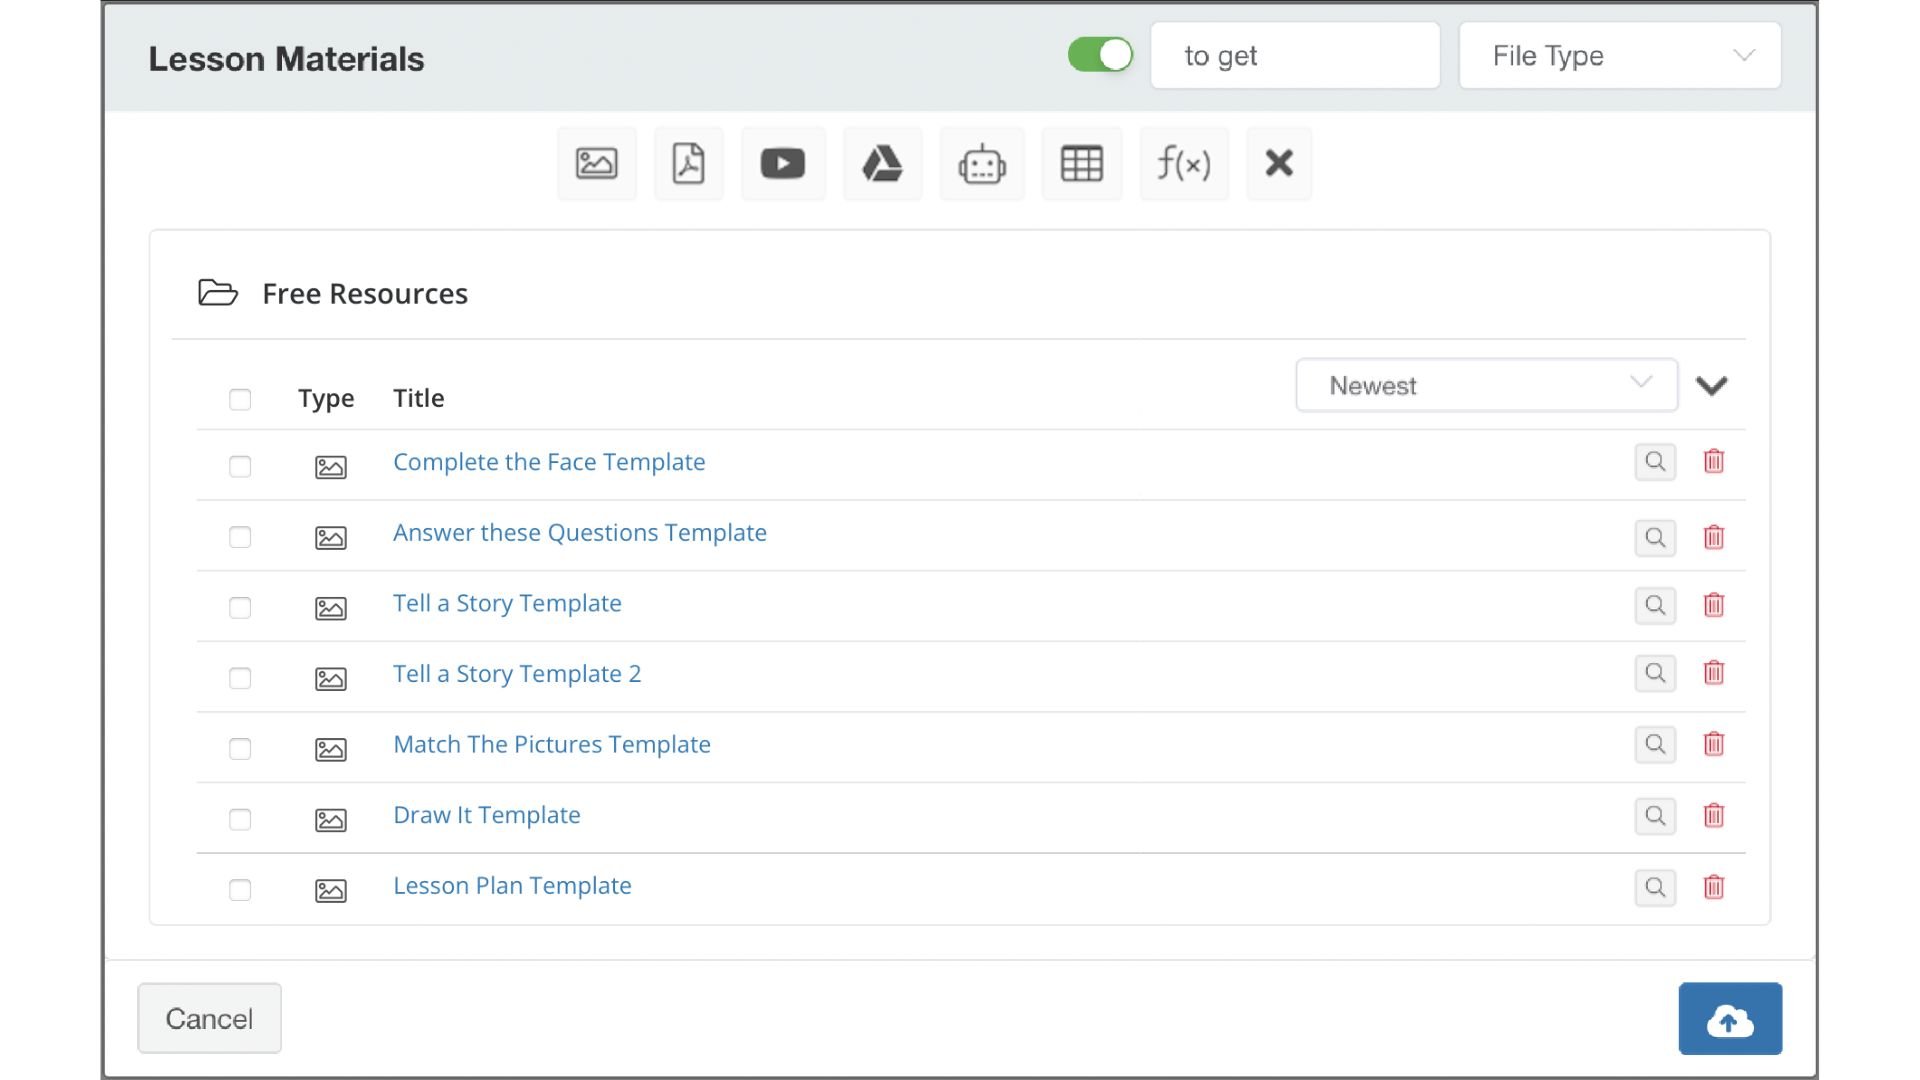1920x1080 pixels.
Task: Open the Newest sort order dropdown
Action: (x=1487, y=385)
